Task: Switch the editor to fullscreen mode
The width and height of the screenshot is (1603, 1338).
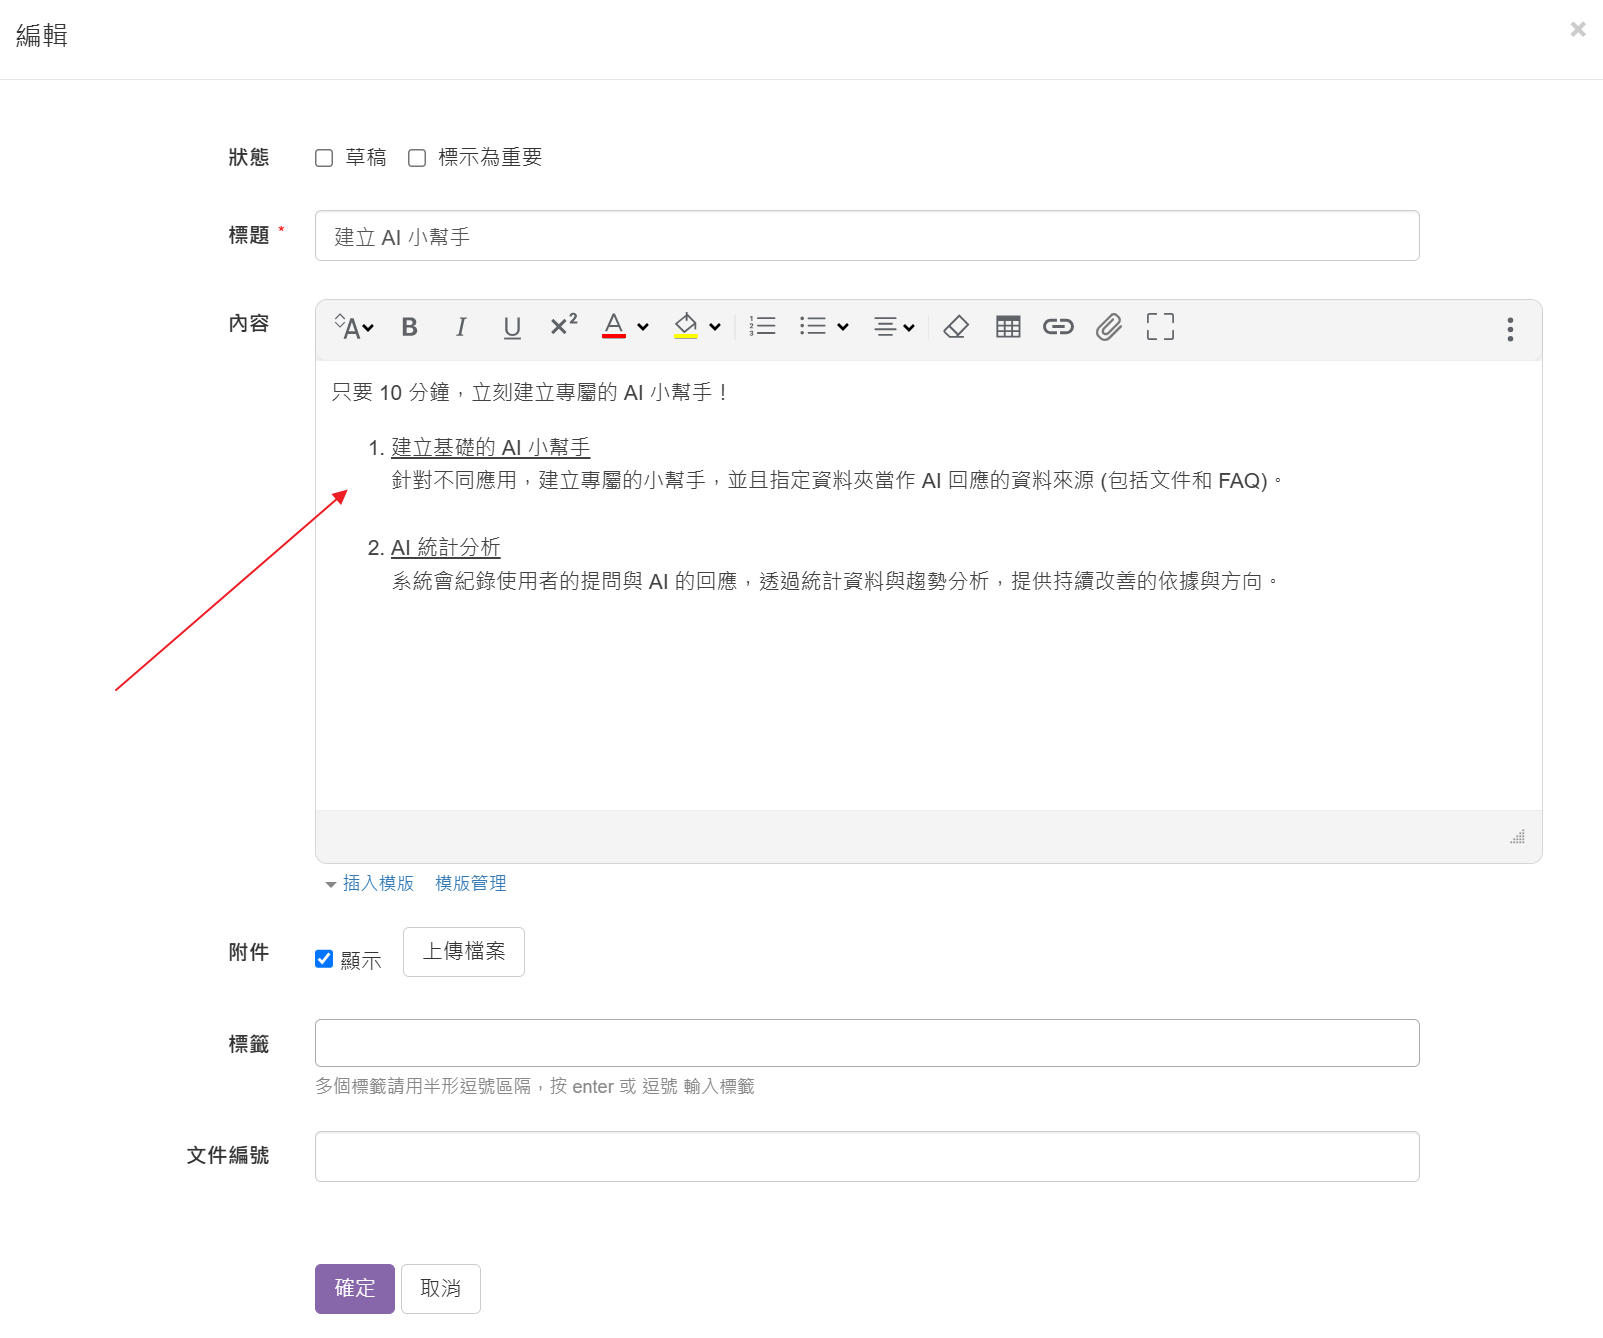Action: [1160, 327]
